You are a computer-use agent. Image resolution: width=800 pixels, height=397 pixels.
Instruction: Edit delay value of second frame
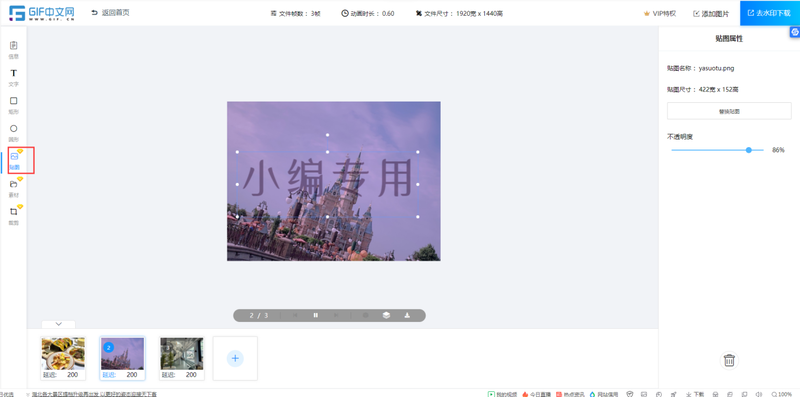click(132, 375)
